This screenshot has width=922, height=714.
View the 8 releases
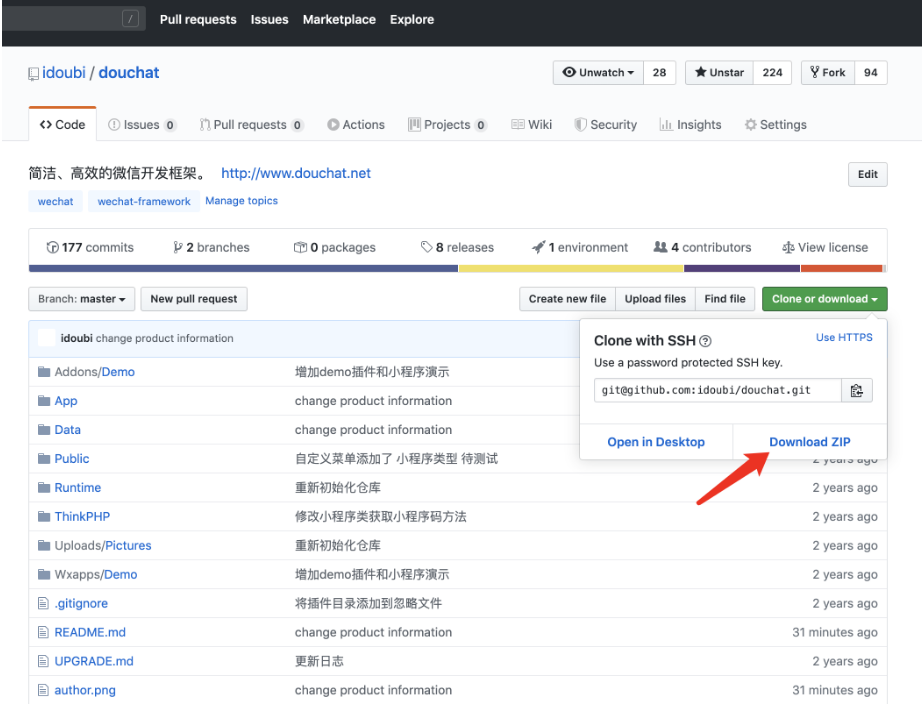[457, 248]
